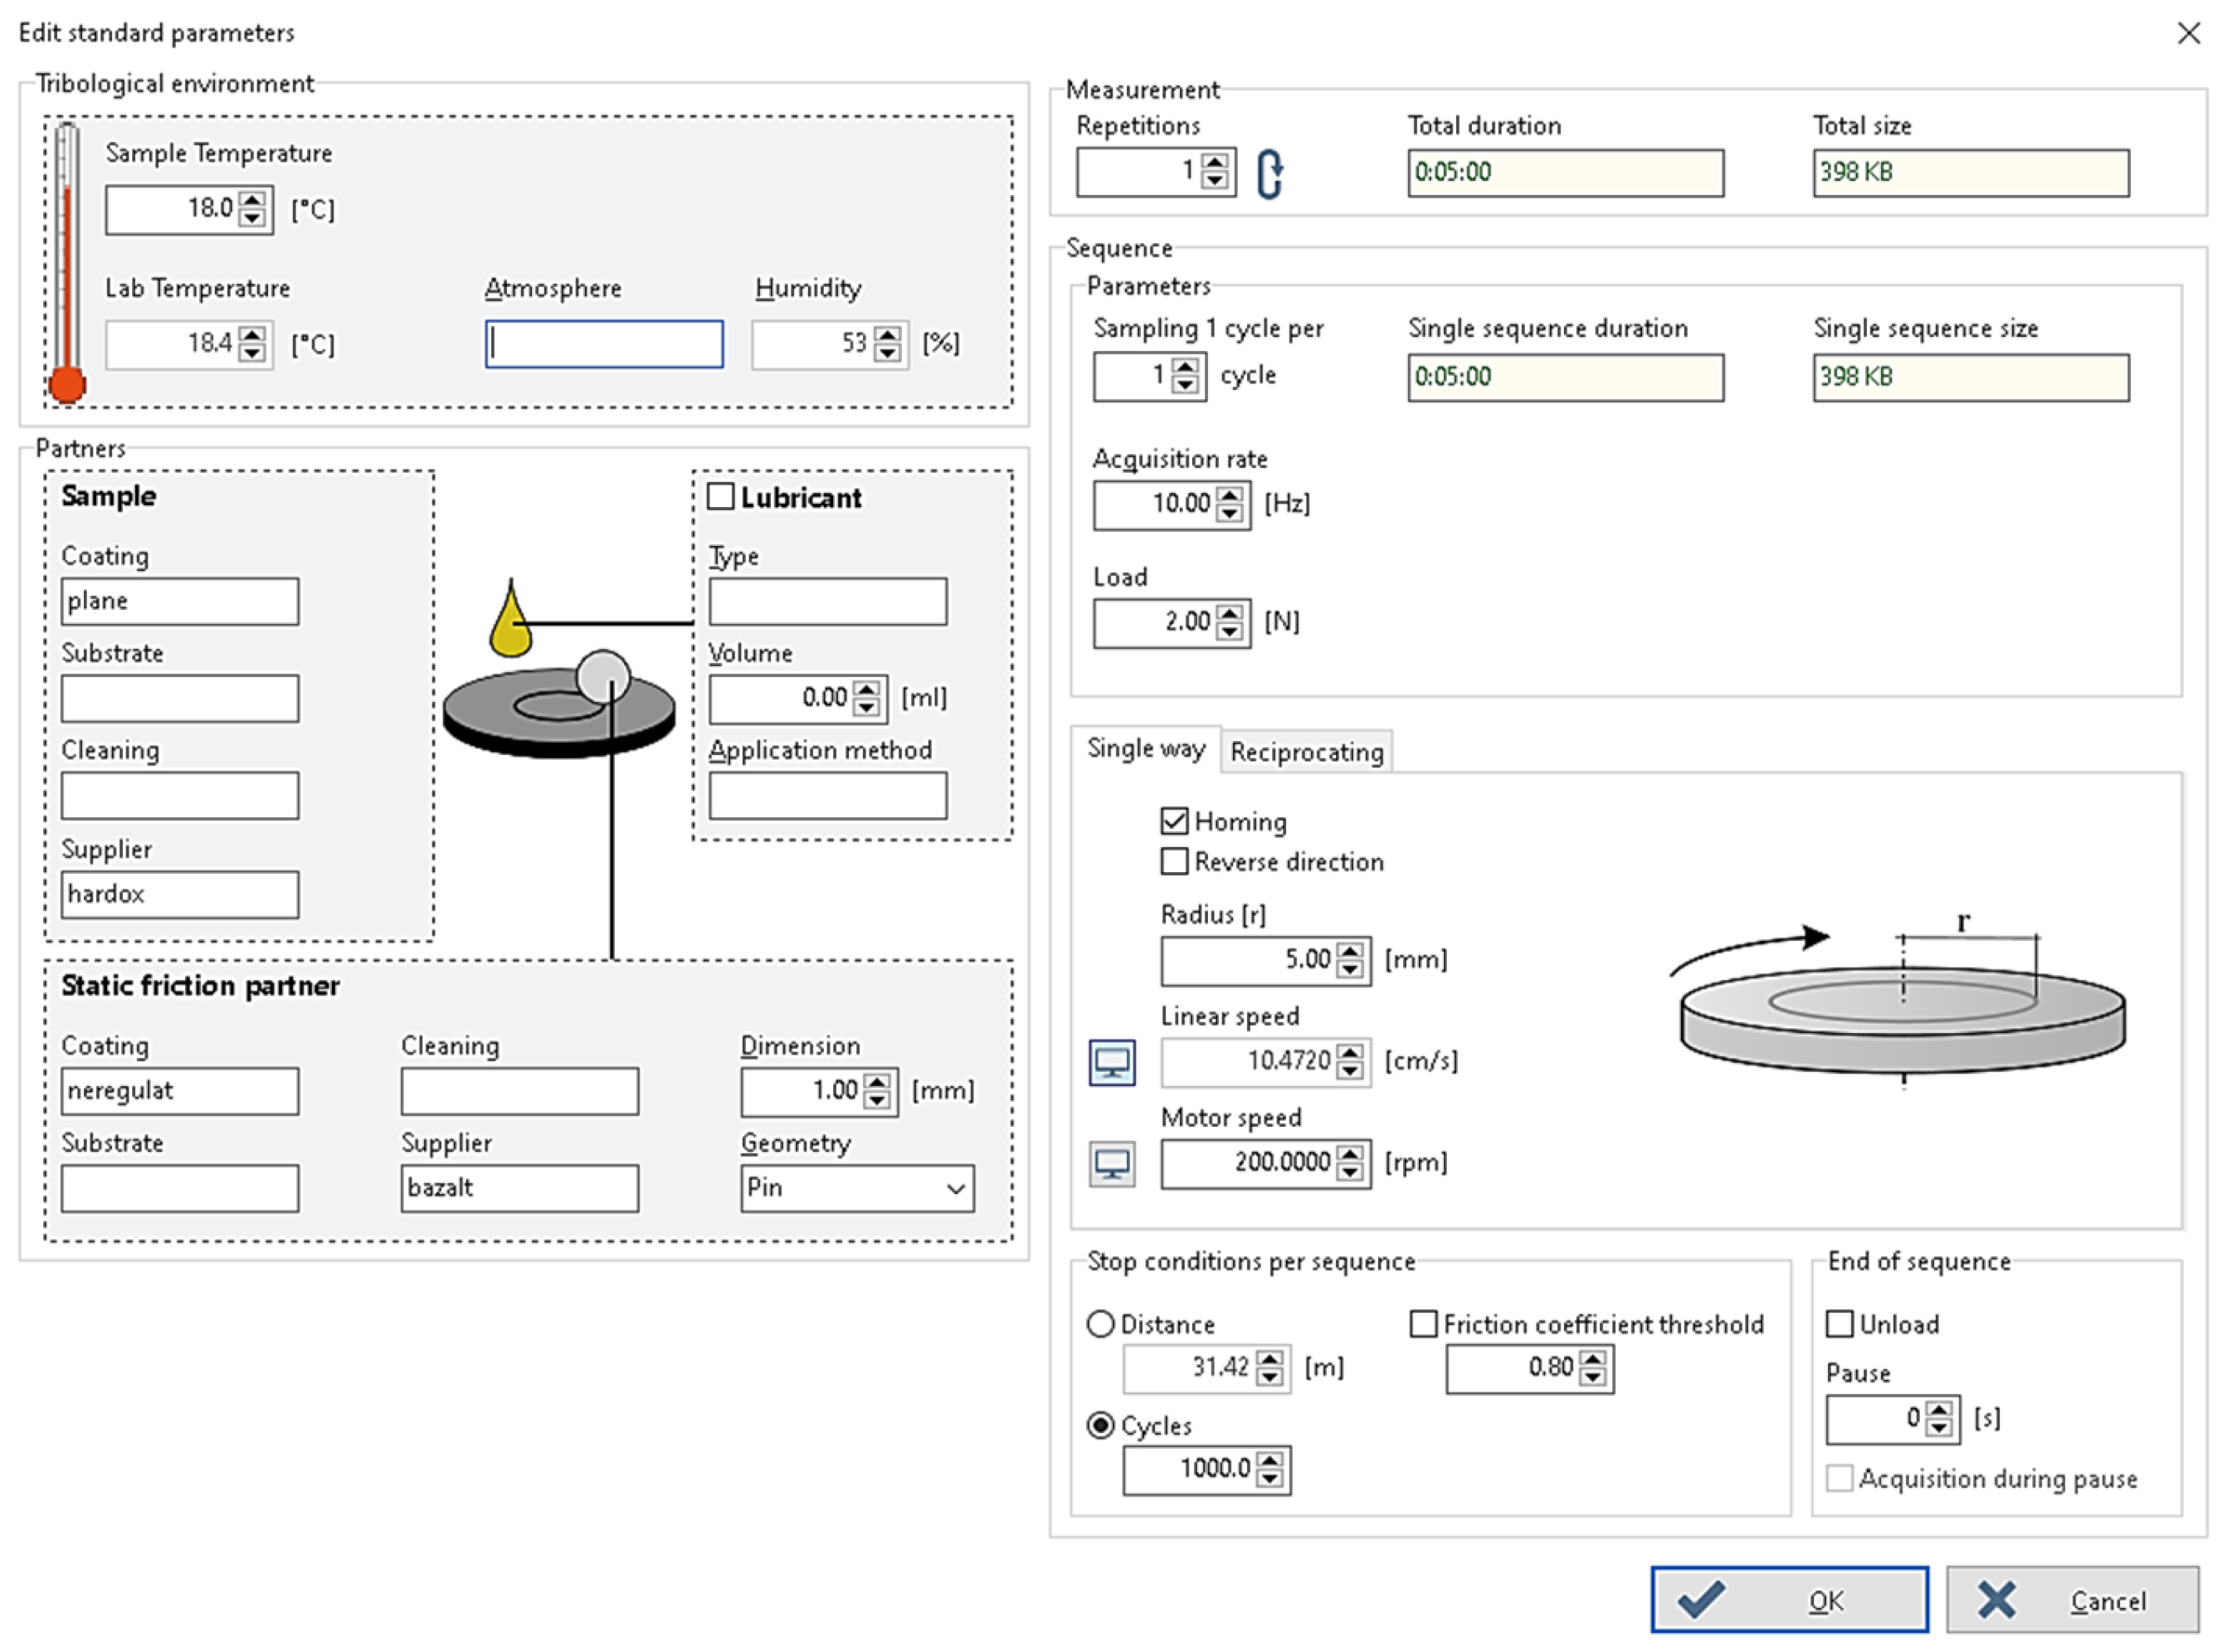Click the pin-on-disc diagram image
2227x1652 pixels.
[560, 705]
